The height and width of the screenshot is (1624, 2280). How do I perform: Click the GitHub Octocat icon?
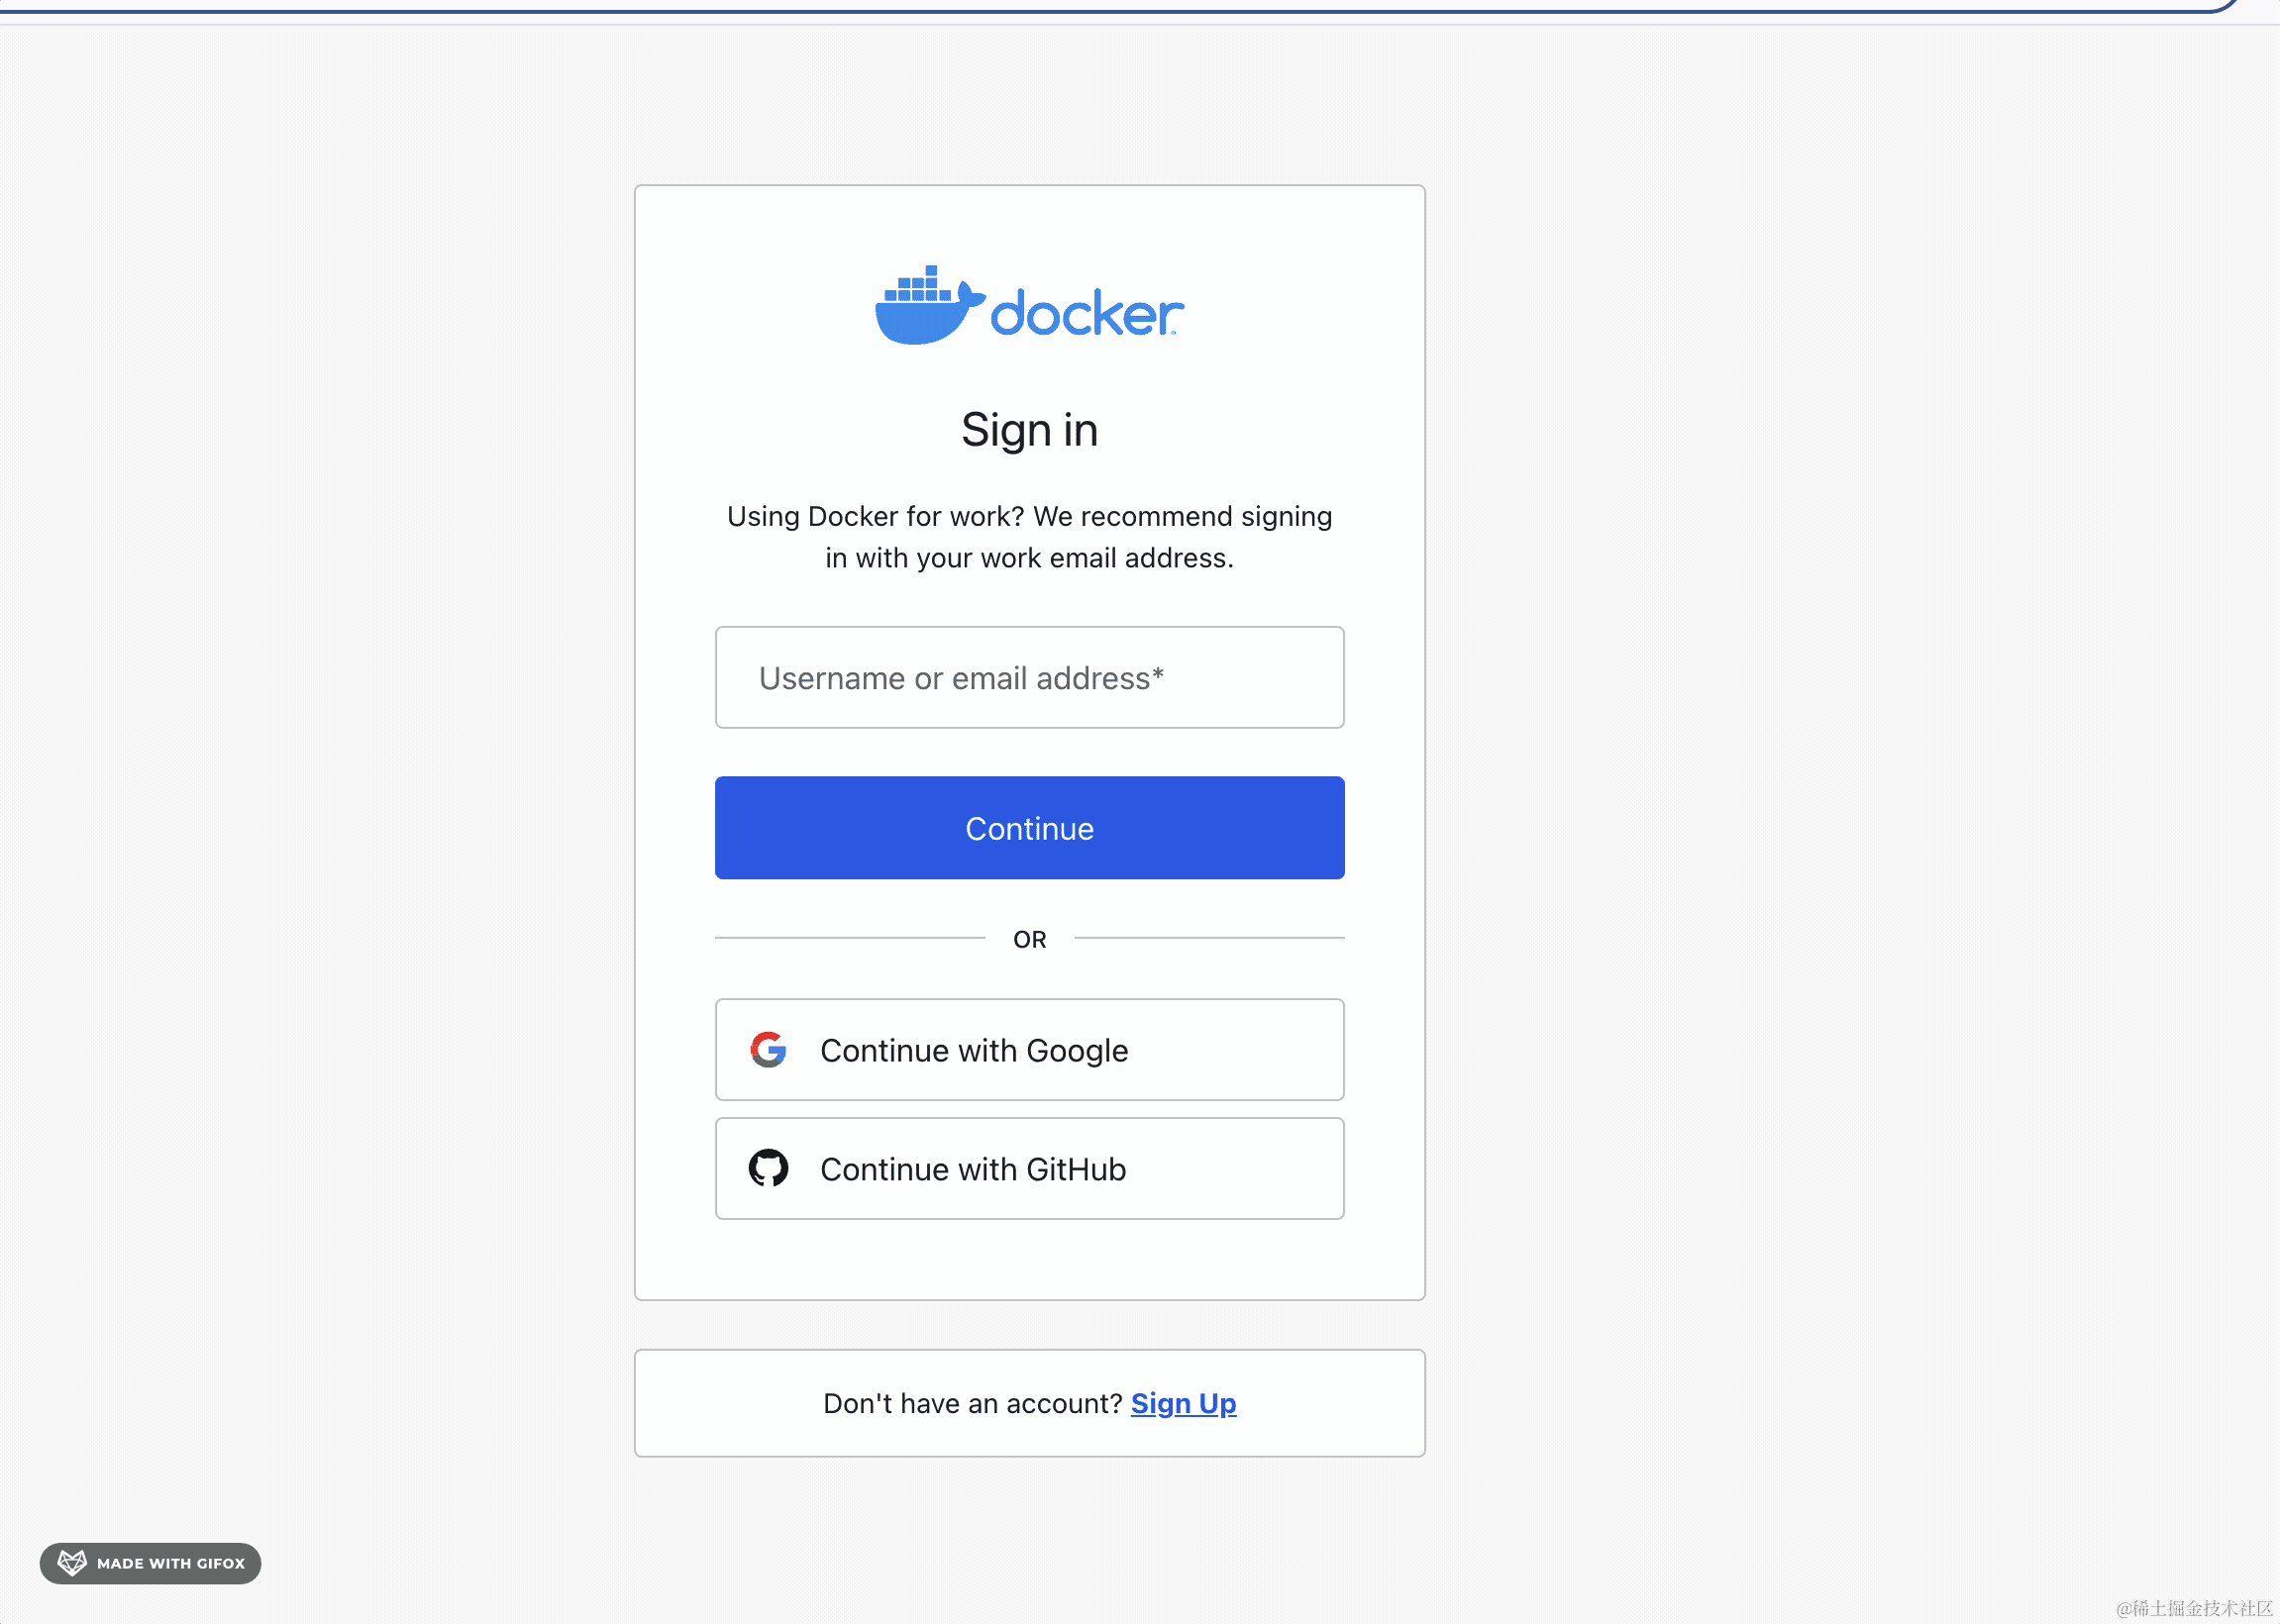coord(768,1168)
